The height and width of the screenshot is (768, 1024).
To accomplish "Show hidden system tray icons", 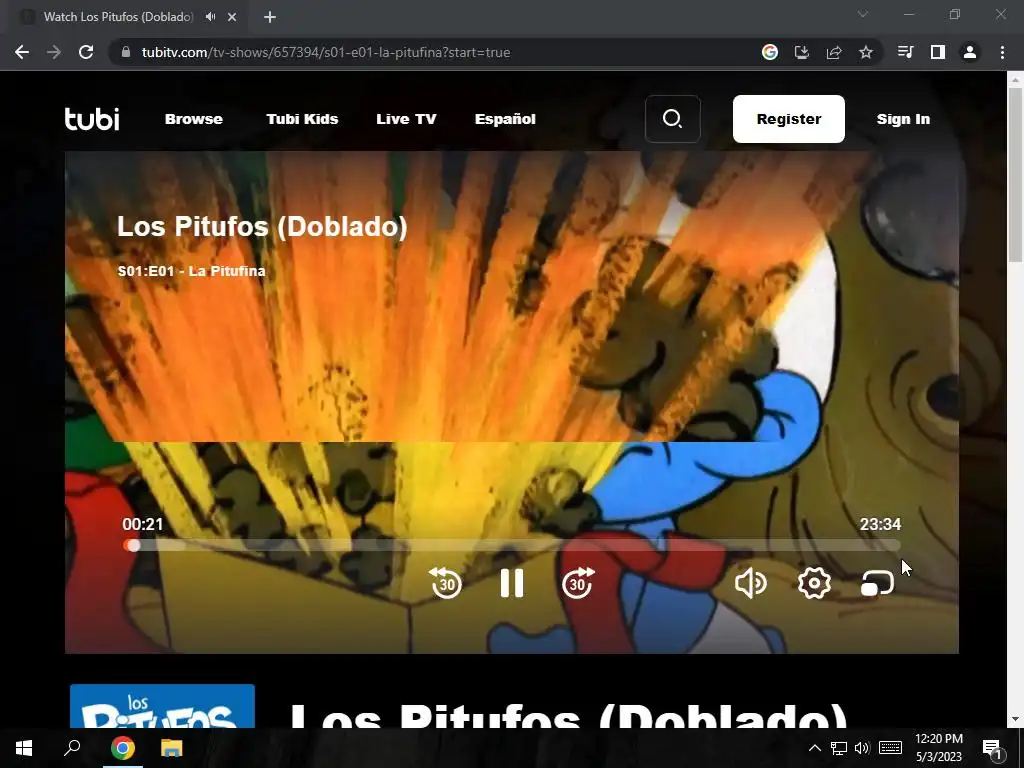I will pos(814,748).
